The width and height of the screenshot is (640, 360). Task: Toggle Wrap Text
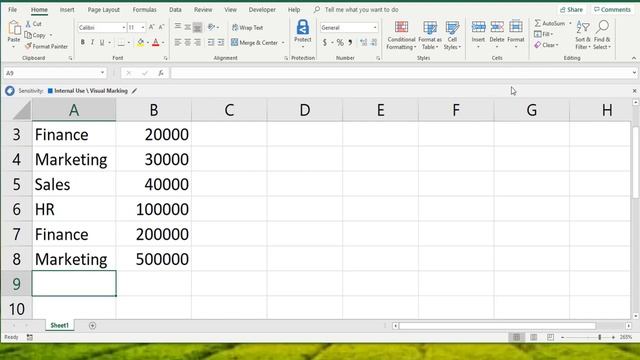(x=247, y=27)
